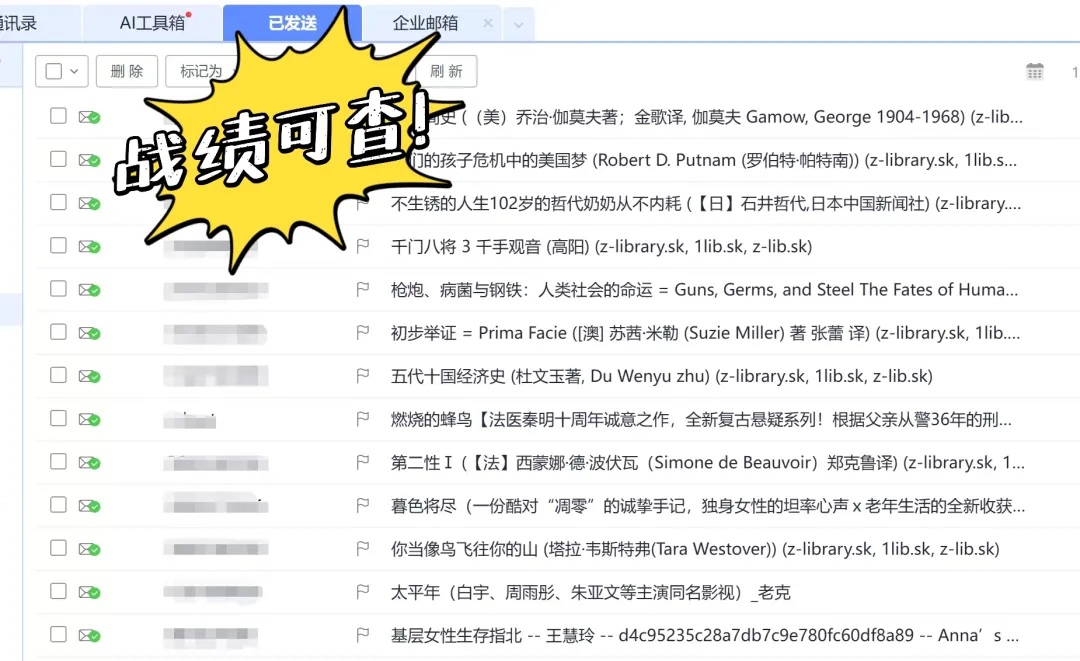Check the box for 第二性 I email
Viewport: 1080px width, 661px height.
(x=59, y=461)
